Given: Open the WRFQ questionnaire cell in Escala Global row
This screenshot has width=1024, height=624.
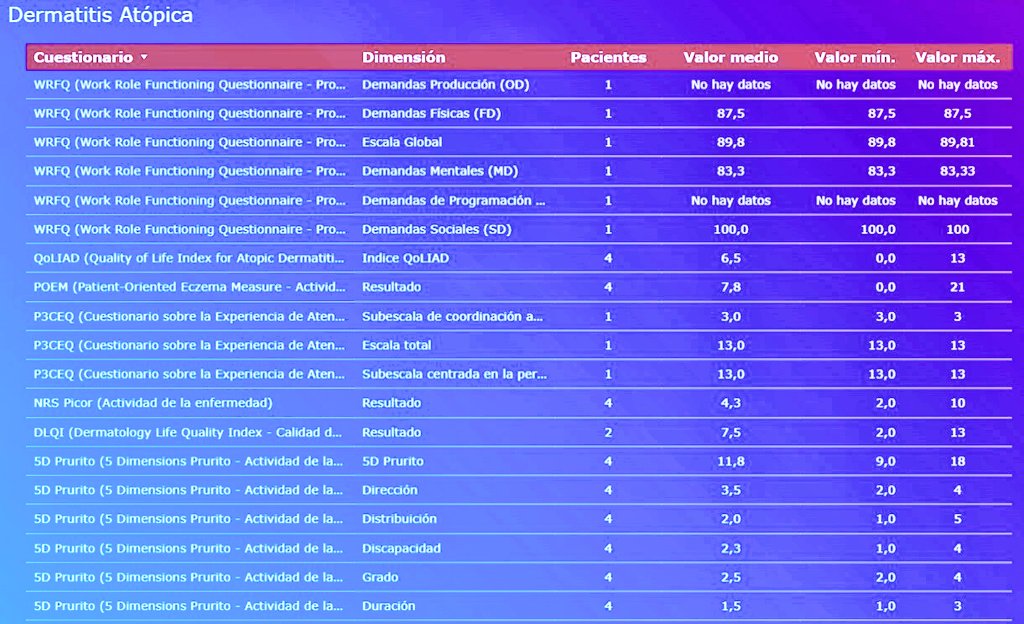Looking at the screenshot, I should pos(189,142).
